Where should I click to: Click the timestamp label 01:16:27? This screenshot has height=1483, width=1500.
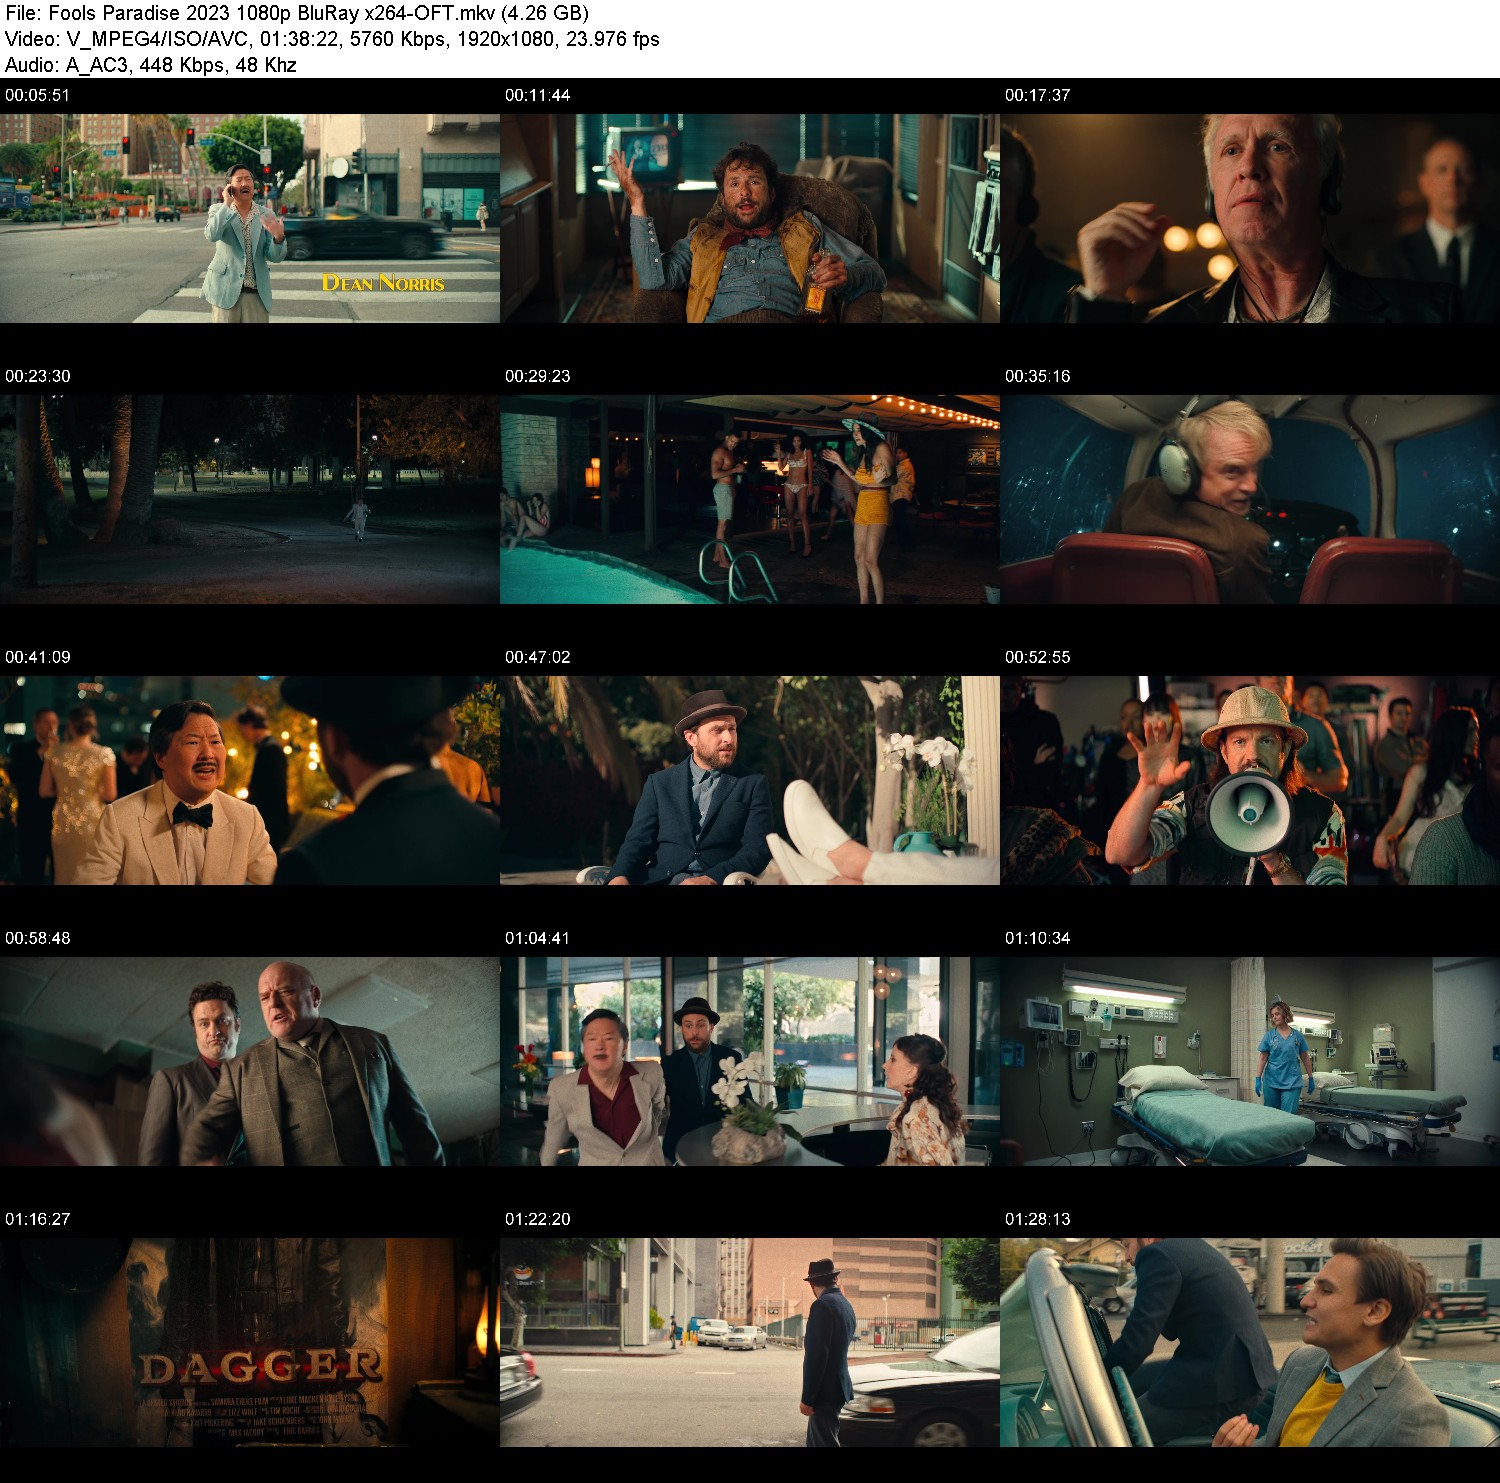[37, 1219]
